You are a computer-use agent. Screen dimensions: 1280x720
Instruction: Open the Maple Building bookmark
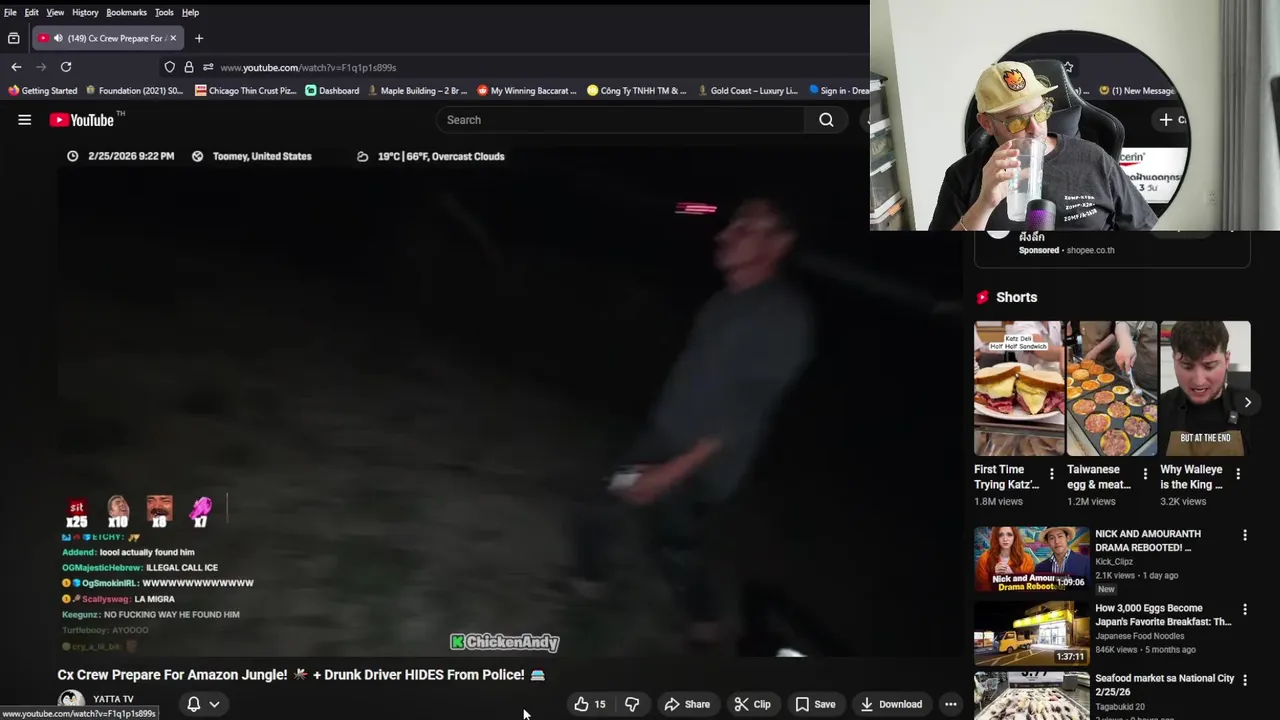[416, 91]
